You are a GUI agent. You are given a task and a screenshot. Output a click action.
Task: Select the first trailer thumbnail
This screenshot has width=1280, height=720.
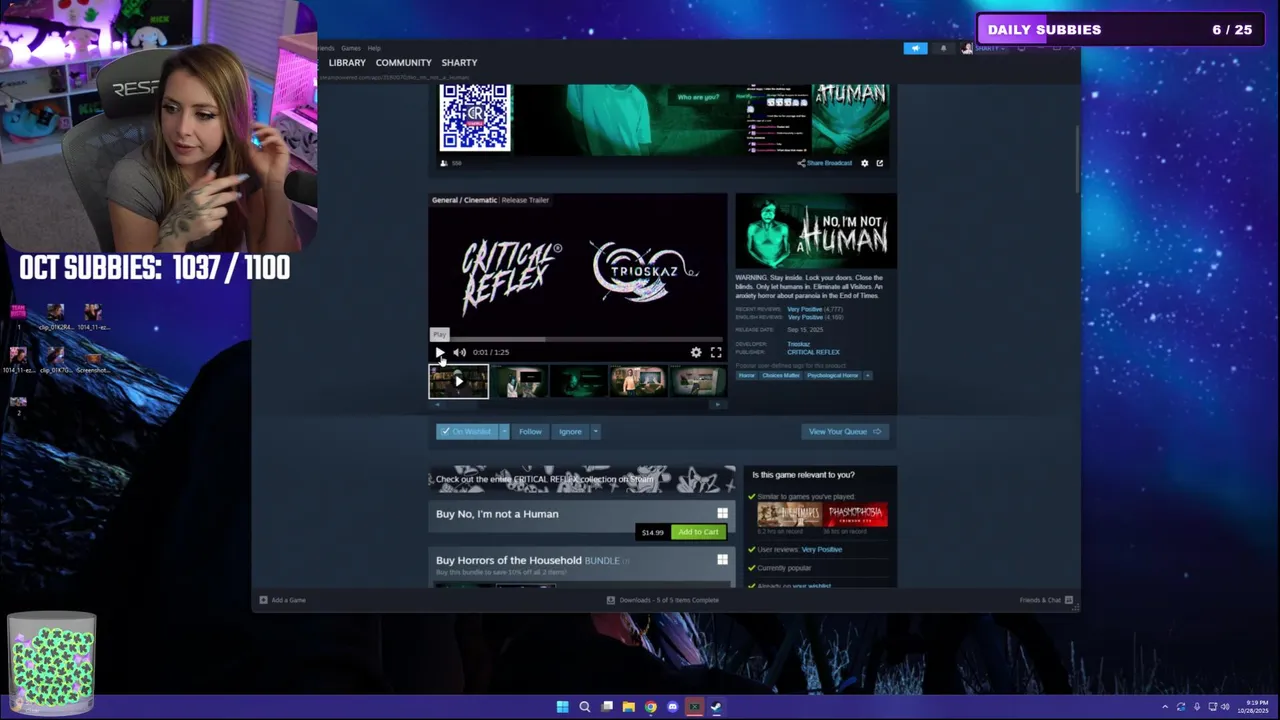click(x=459, y=381)
